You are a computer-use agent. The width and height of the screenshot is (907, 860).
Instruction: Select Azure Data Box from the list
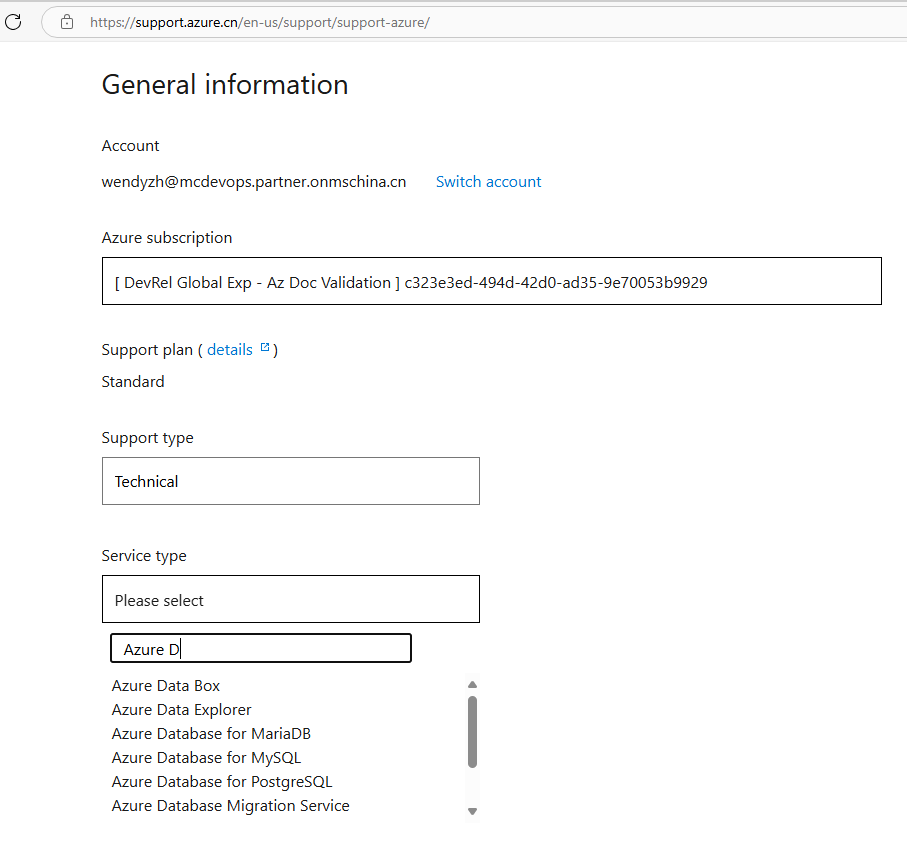coord(166,686)
